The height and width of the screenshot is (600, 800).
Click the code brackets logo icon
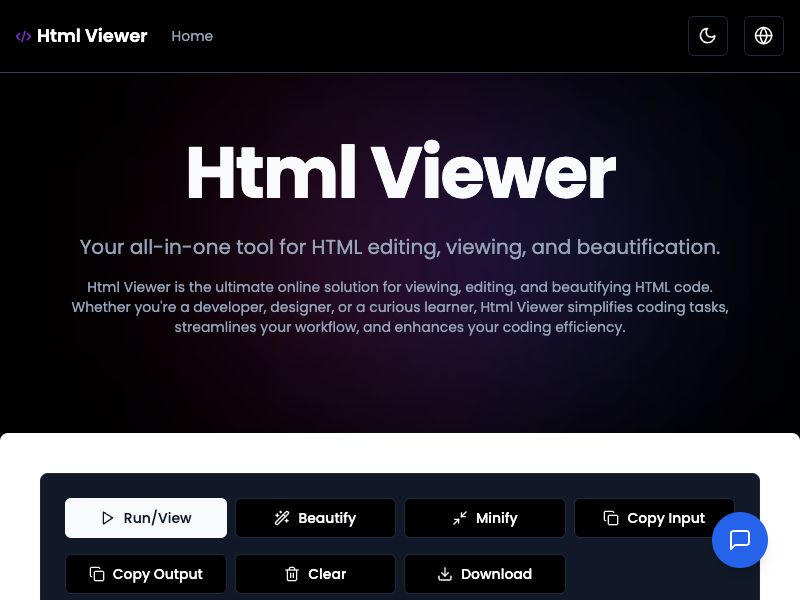click(22, 36)
